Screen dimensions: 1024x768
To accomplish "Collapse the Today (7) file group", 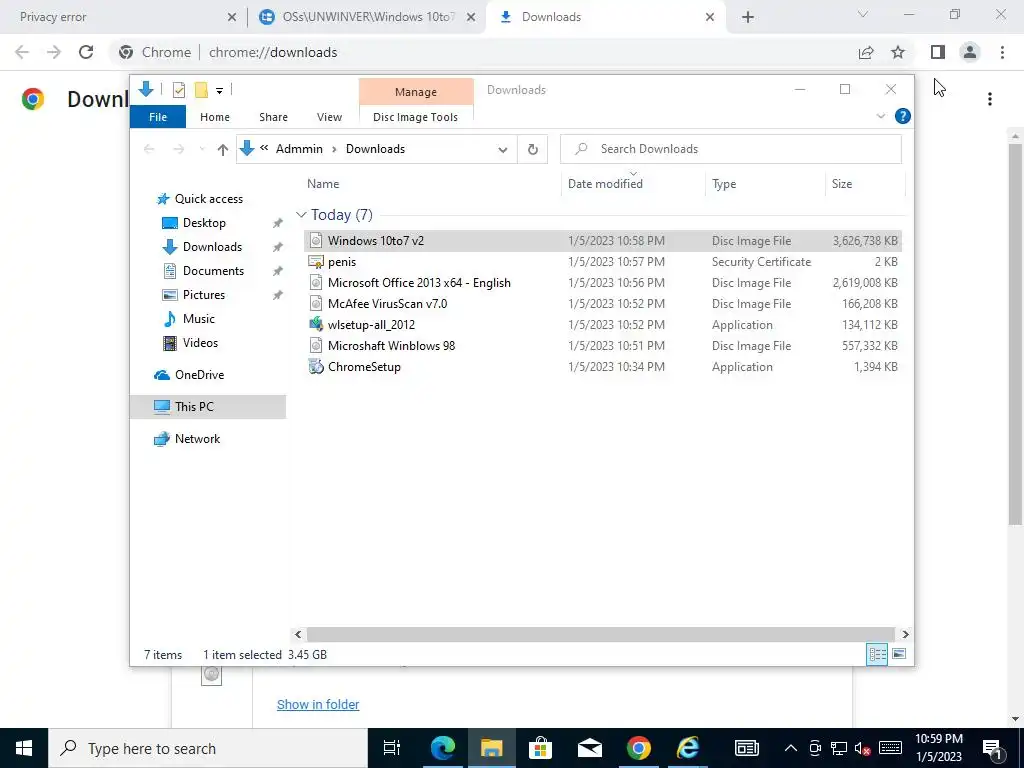I will coord(301,215).
